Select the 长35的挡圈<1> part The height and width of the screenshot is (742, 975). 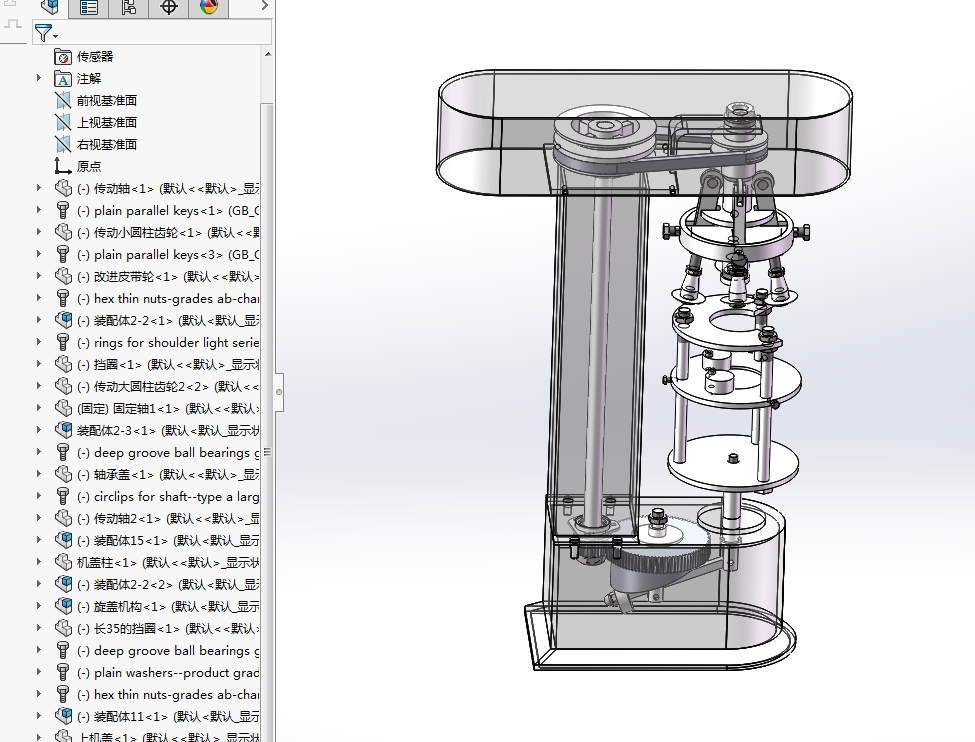pyautogui.click(x=167, y=629)
